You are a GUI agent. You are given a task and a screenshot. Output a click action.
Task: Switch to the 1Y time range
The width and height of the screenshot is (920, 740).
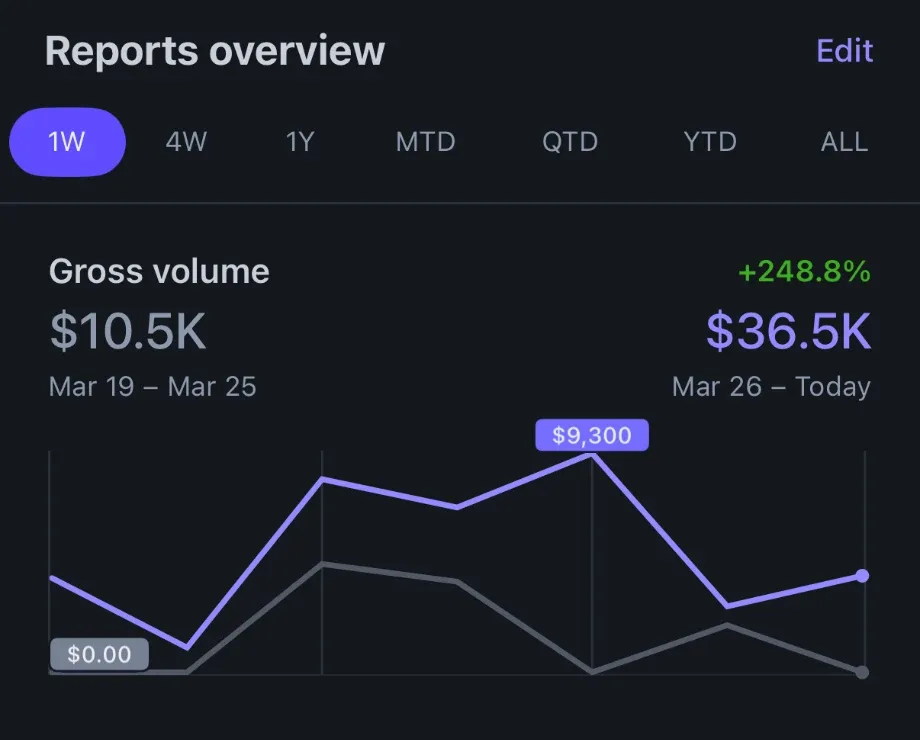pos(300,142)
